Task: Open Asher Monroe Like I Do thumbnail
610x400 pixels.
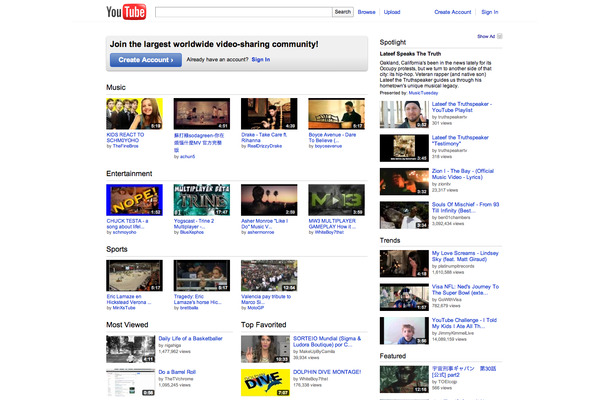Action: [x=269, y=200]
